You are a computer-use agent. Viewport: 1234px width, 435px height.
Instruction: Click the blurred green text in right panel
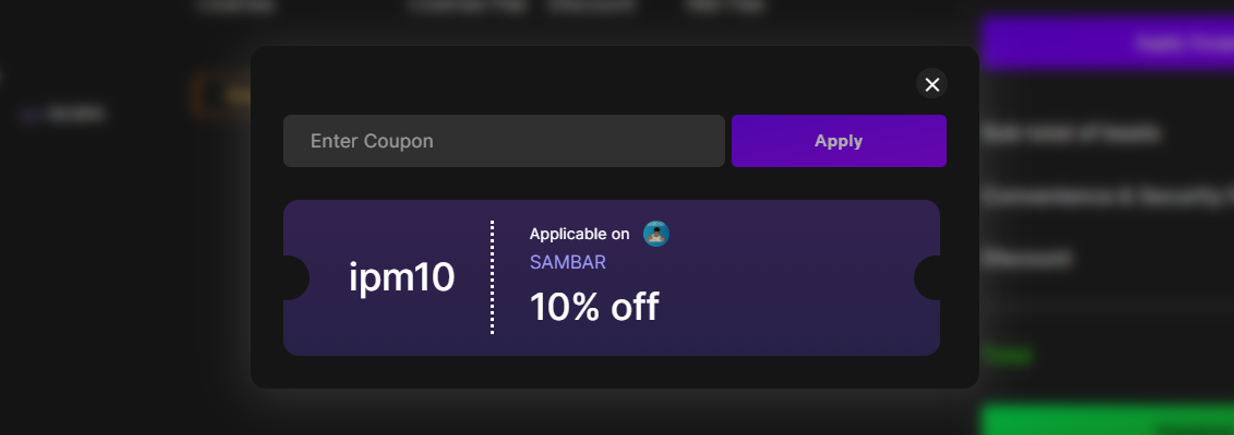(x=1007, y=354)
